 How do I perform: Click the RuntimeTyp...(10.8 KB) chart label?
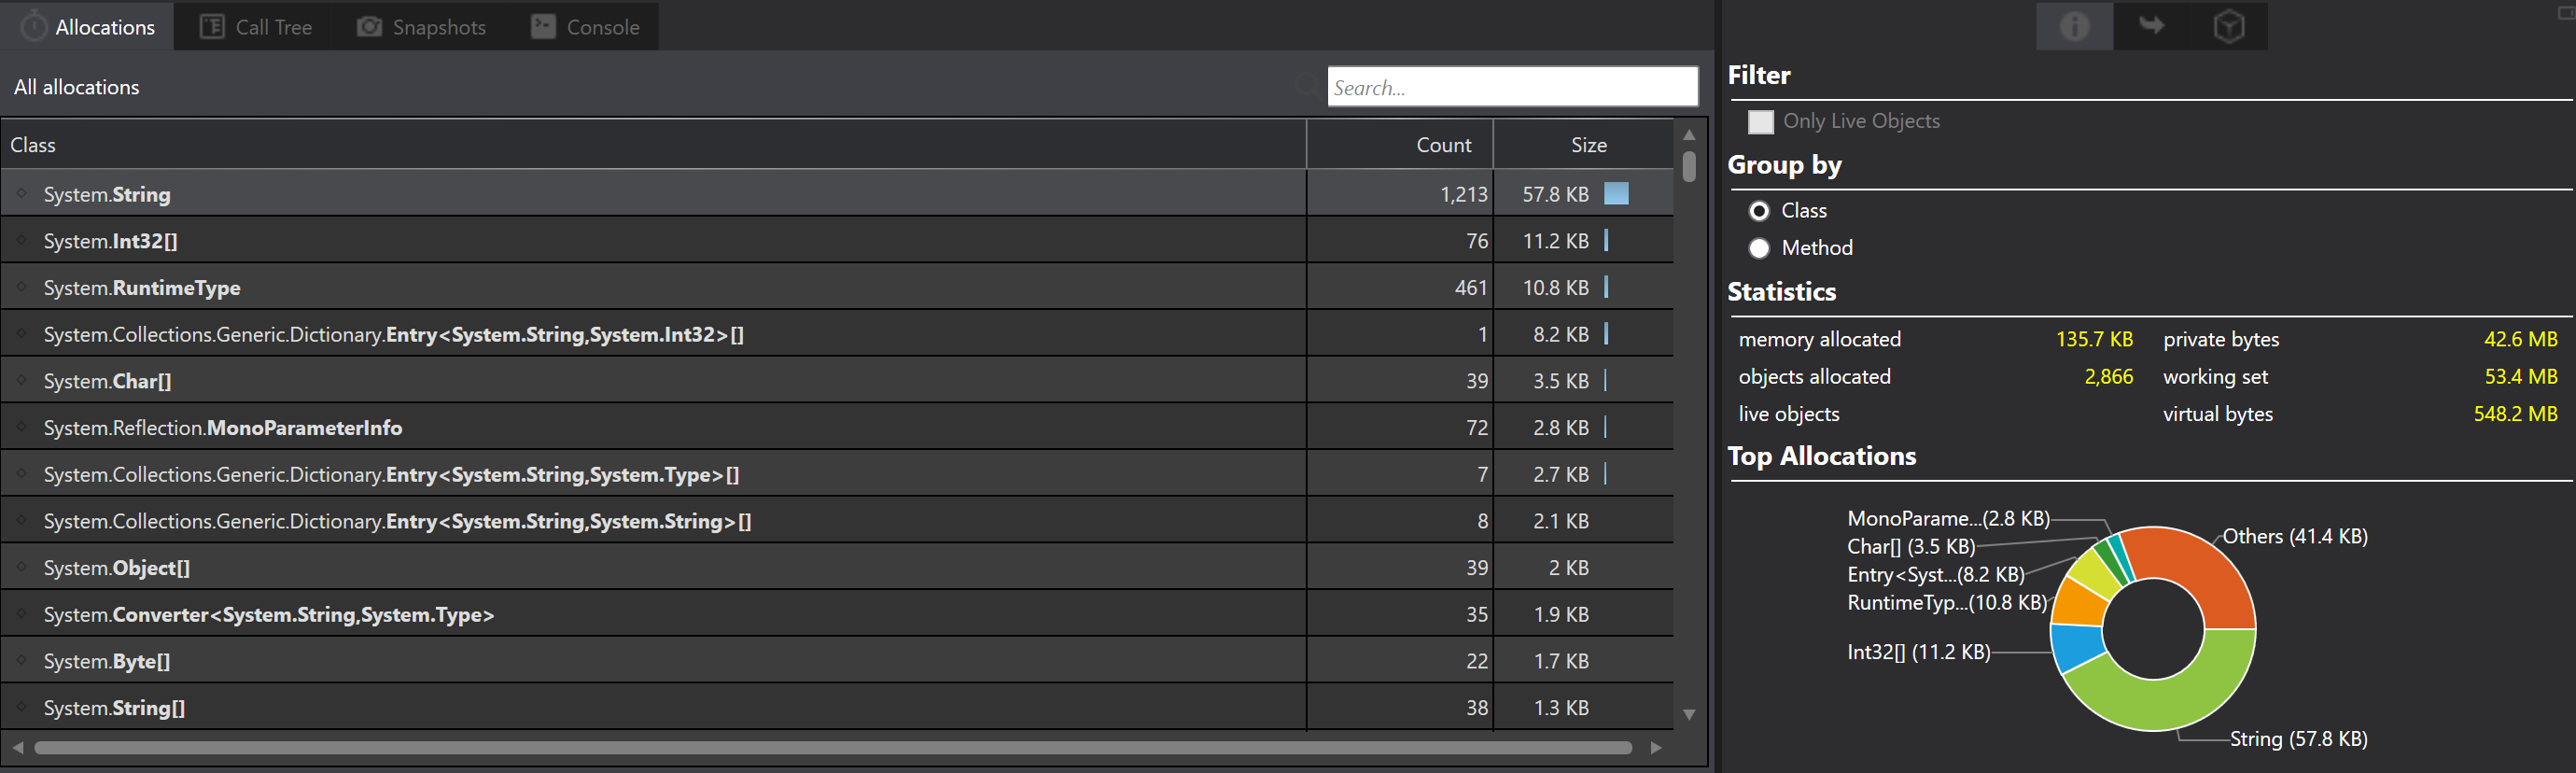coord(1946,603)
